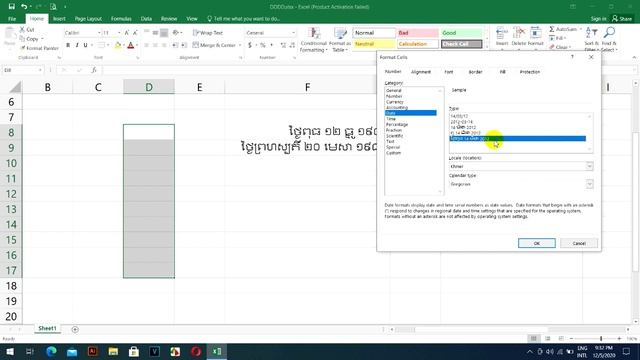Open the Protection tab in Format Cells
Image resolution: width=640 pixels, height=360 pixels.
point(530,72)
